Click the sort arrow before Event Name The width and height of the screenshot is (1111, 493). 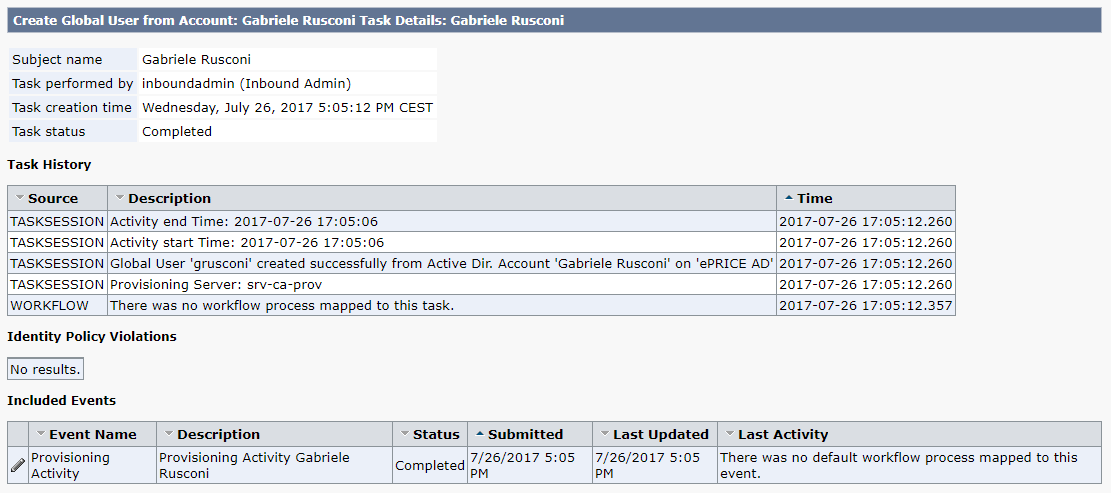40,434
